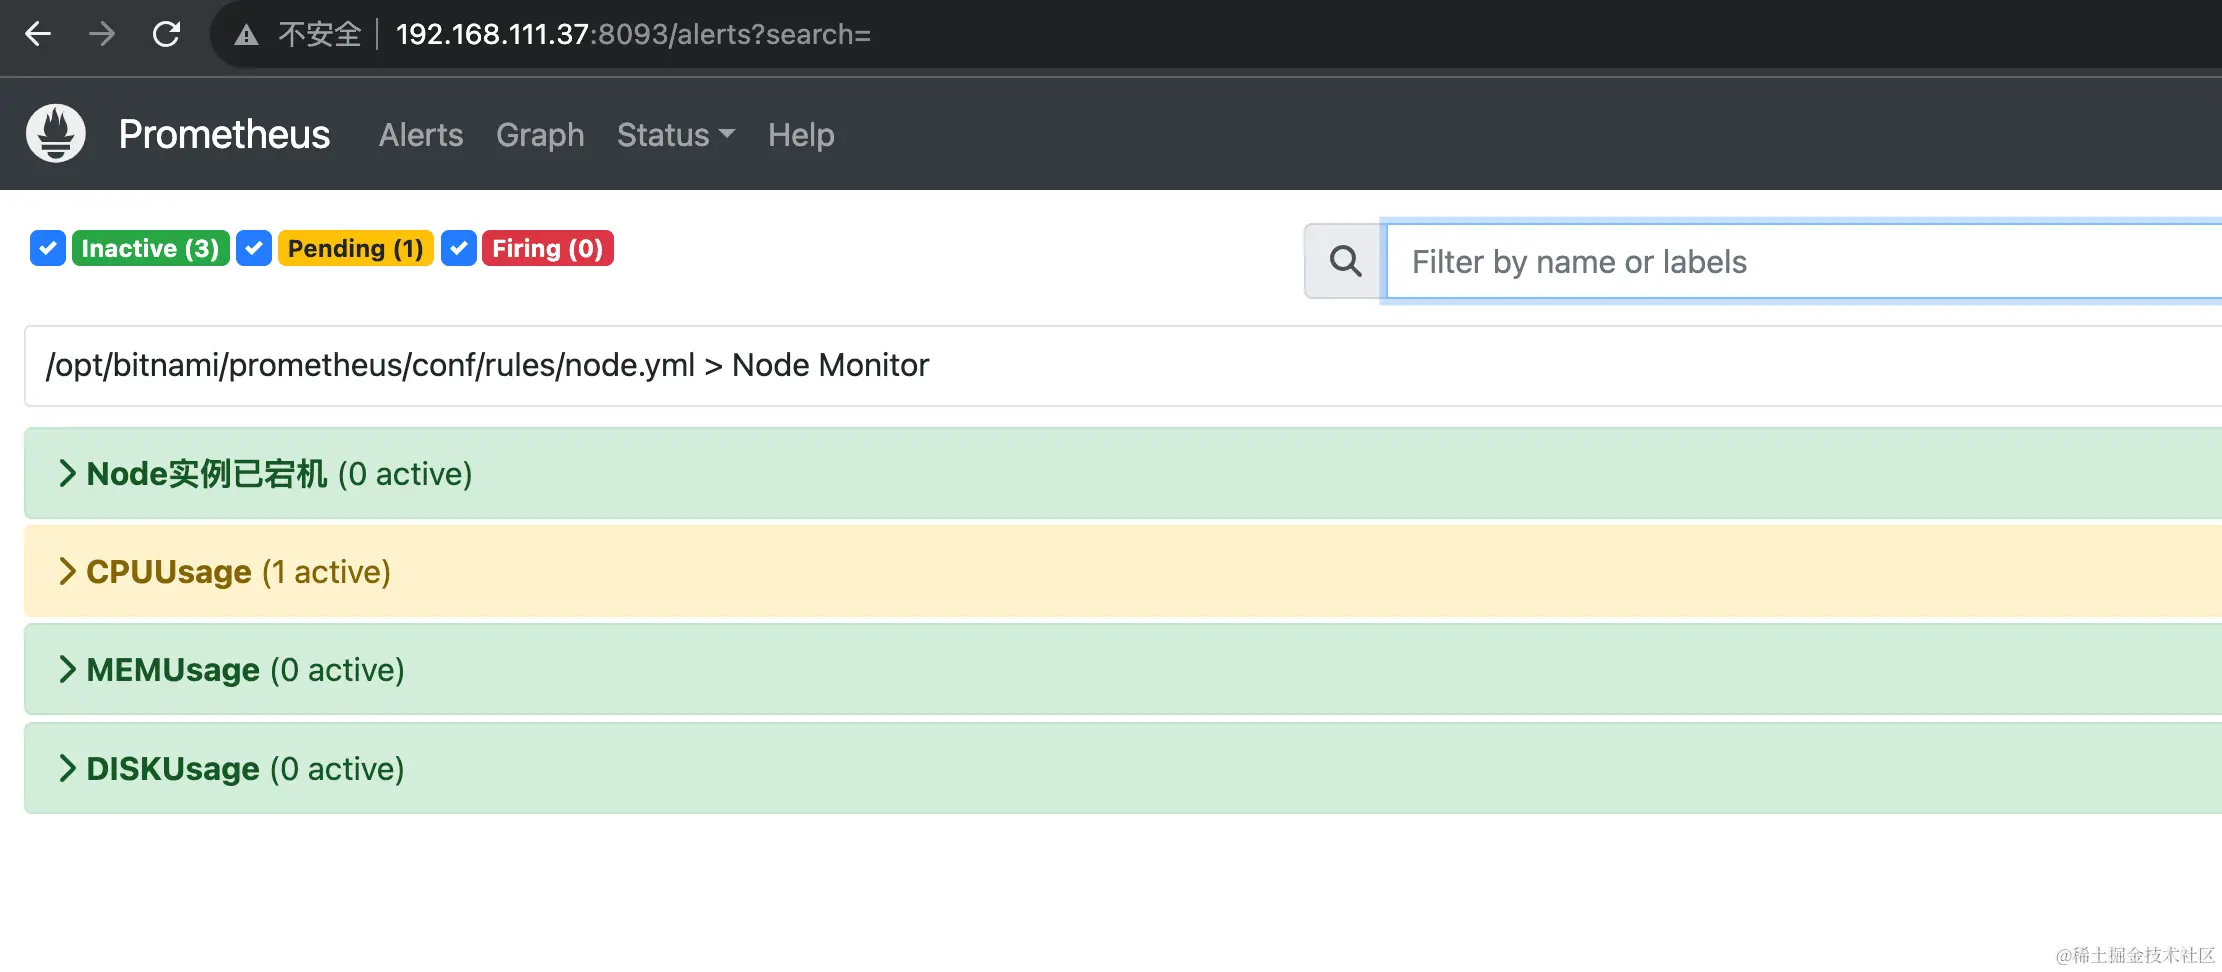Open the Graph page
The image size is (2222, 972).
(x=540, y=135)
